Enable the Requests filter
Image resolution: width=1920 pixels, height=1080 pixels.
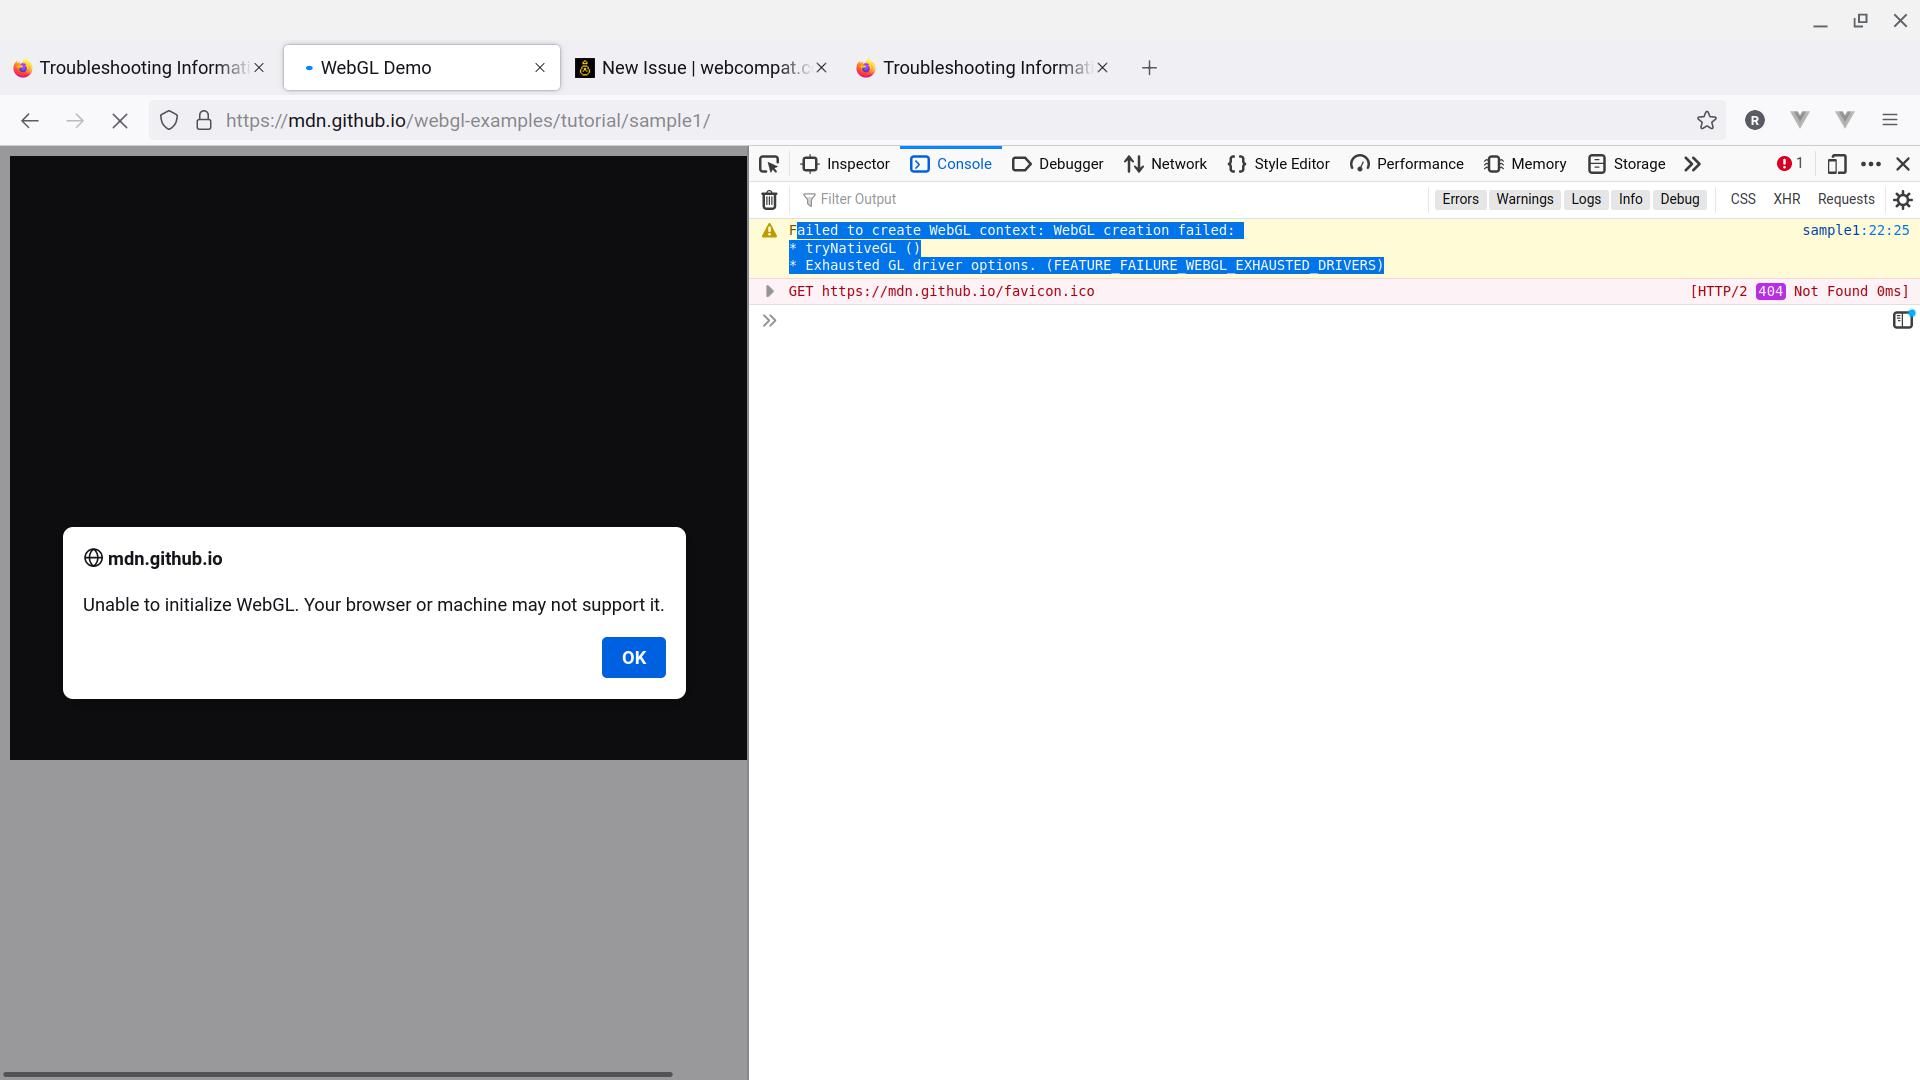1846,199
